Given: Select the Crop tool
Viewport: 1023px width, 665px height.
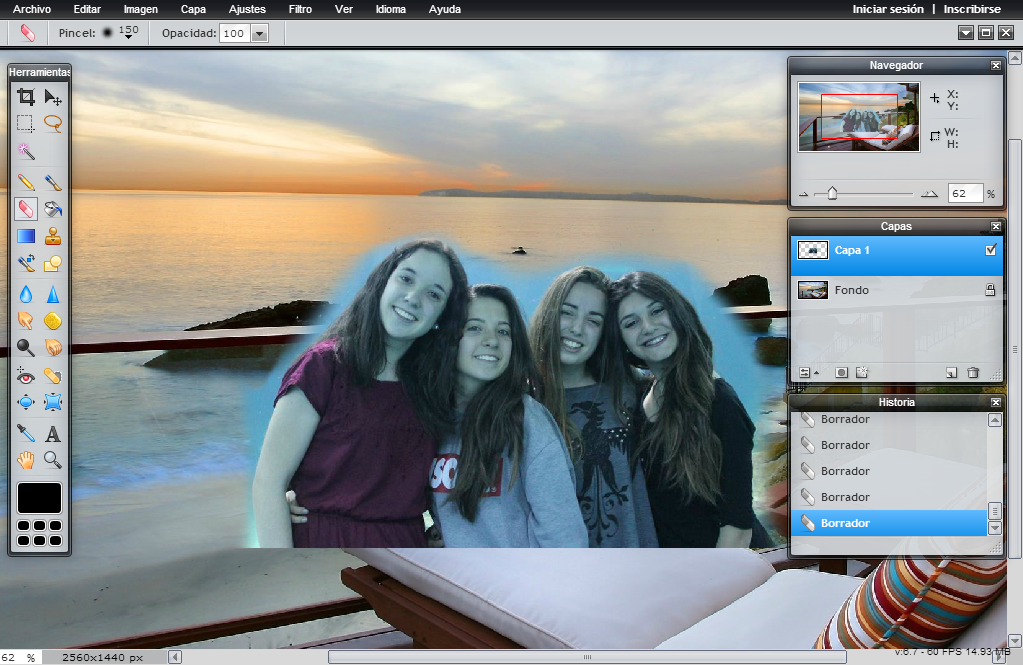Looking at the screenshot, I should [25, 97].
